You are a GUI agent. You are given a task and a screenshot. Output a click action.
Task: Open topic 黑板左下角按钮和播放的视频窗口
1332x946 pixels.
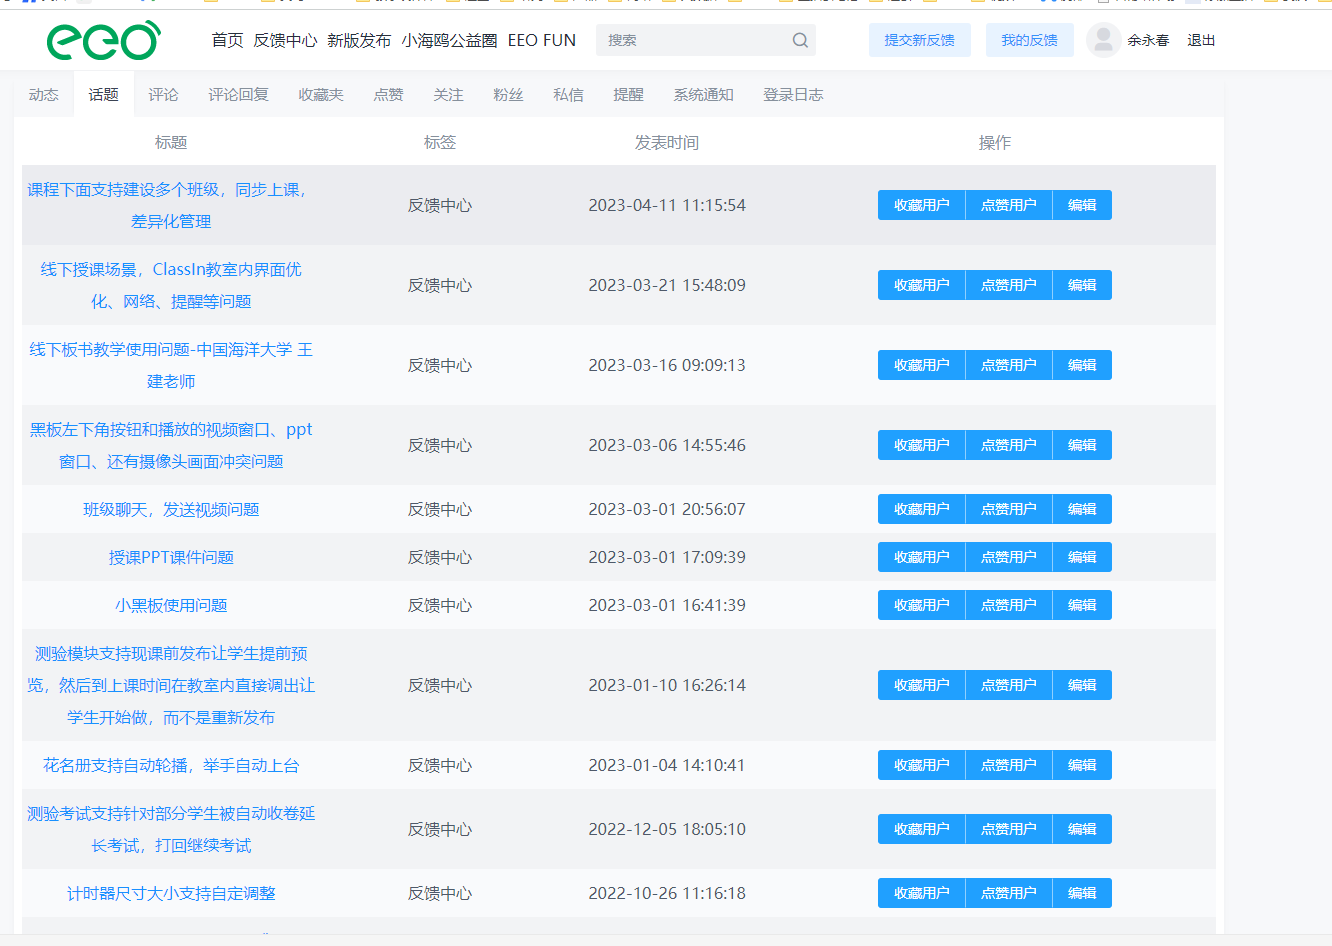(171, 445)
